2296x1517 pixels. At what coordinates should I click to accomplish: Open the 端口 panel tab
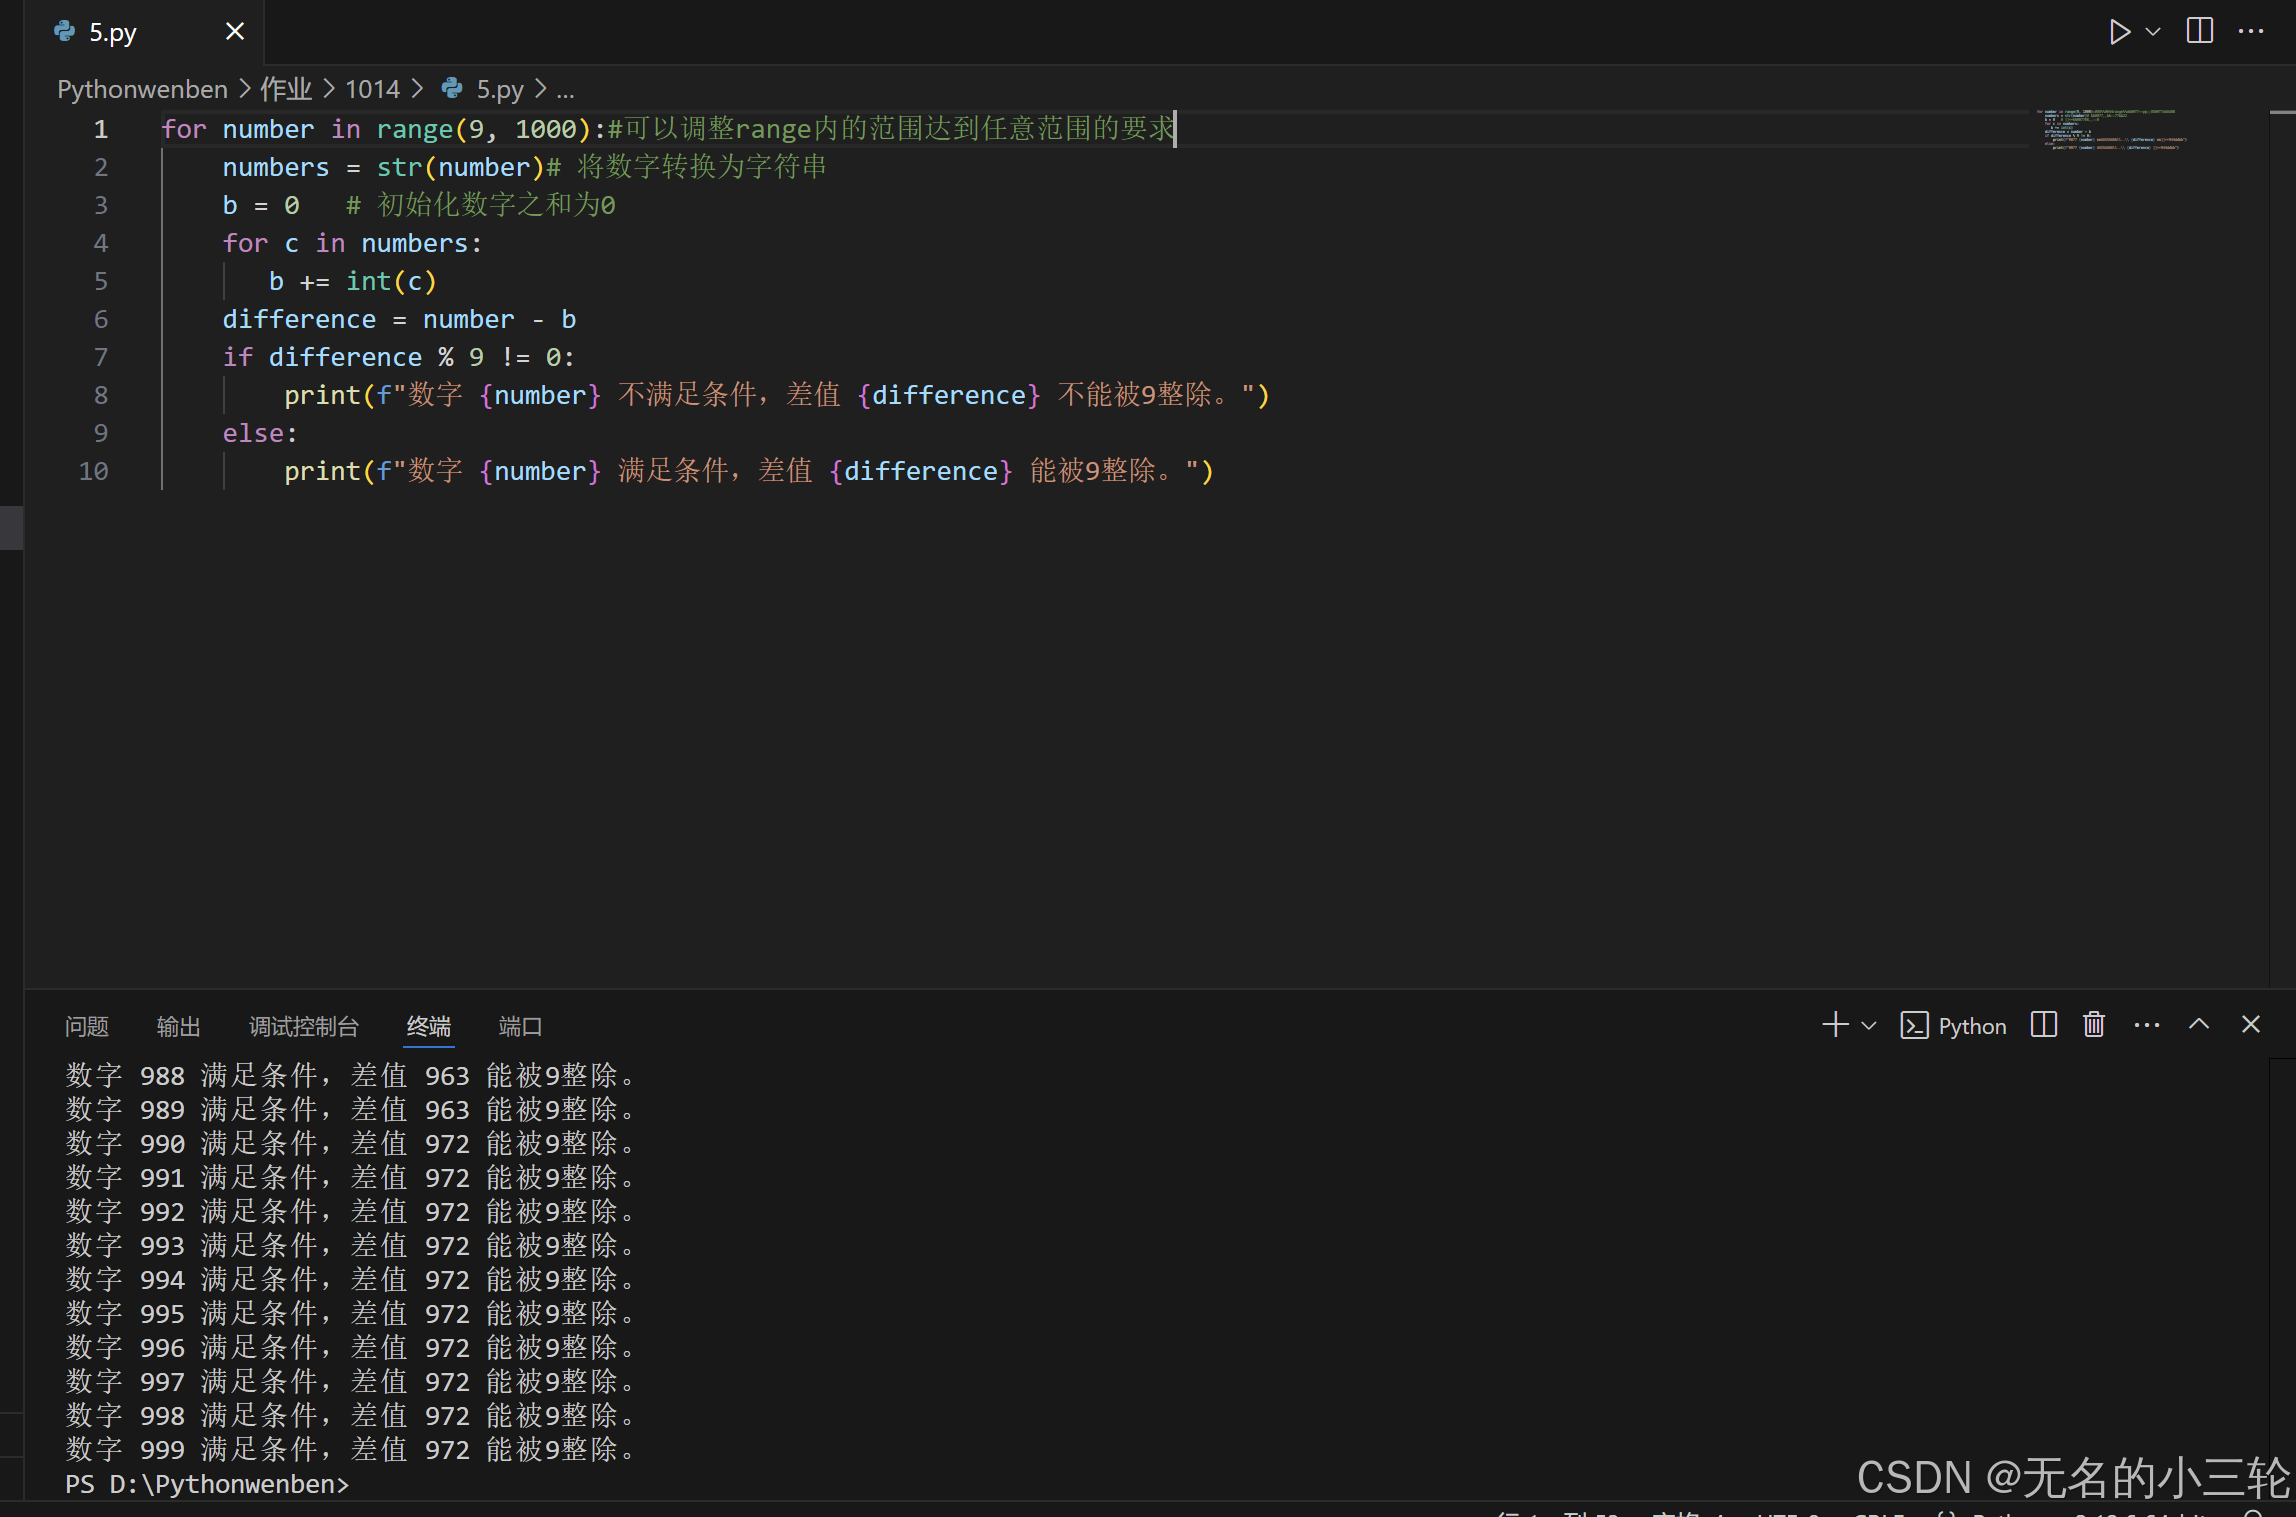pyautogui.click(x=520, y=1026)
